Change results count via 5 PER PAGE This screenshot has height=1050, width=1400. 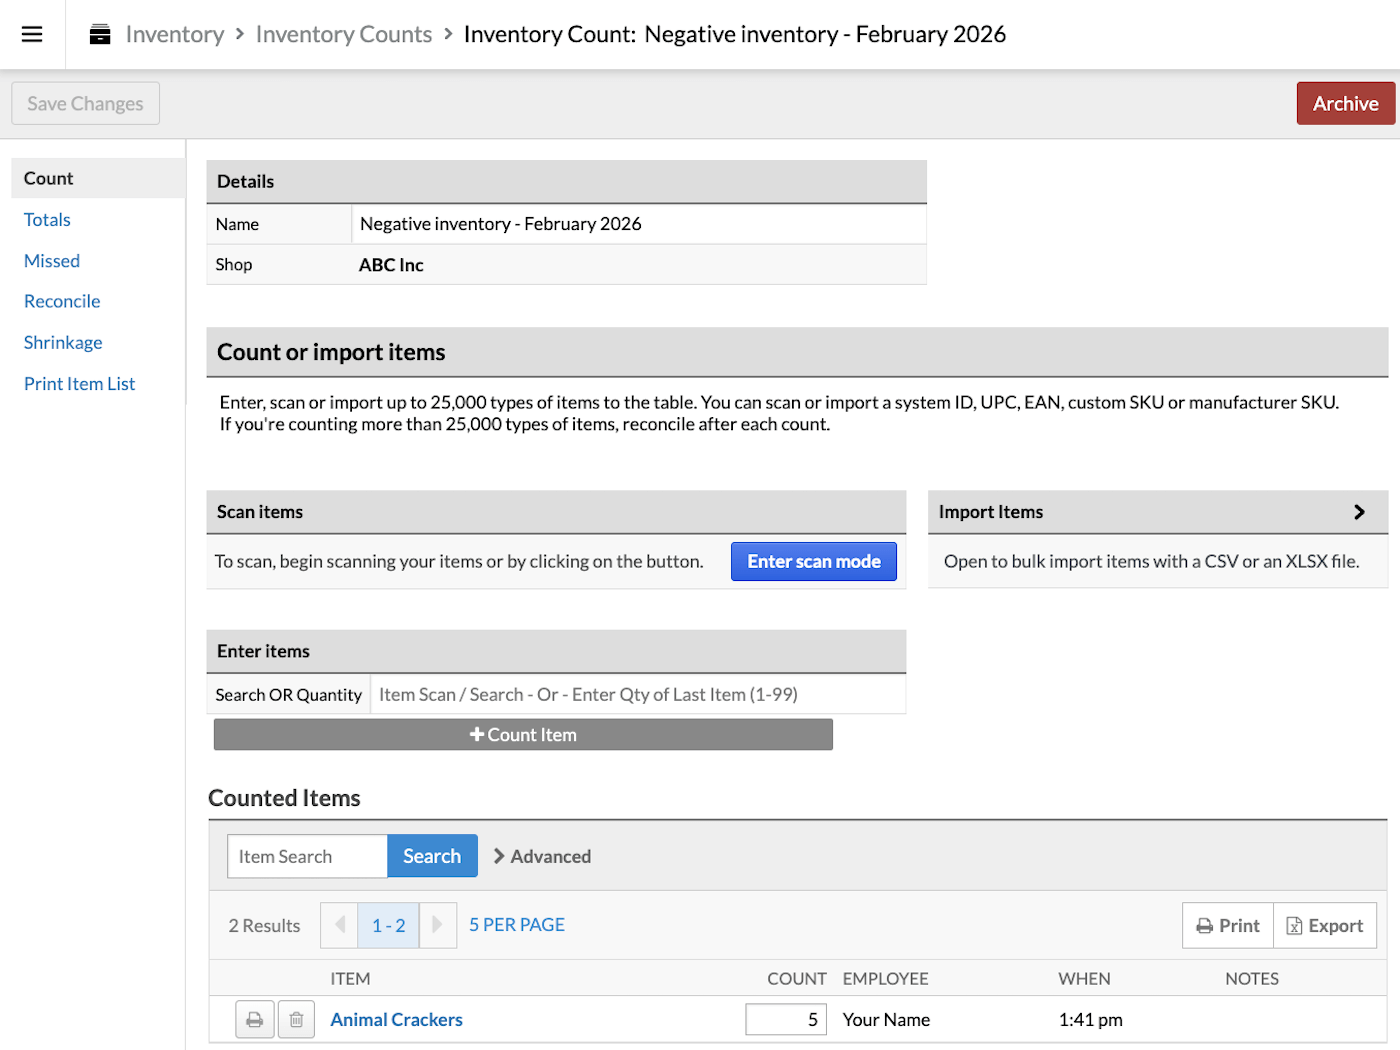[x=516, y=924]
